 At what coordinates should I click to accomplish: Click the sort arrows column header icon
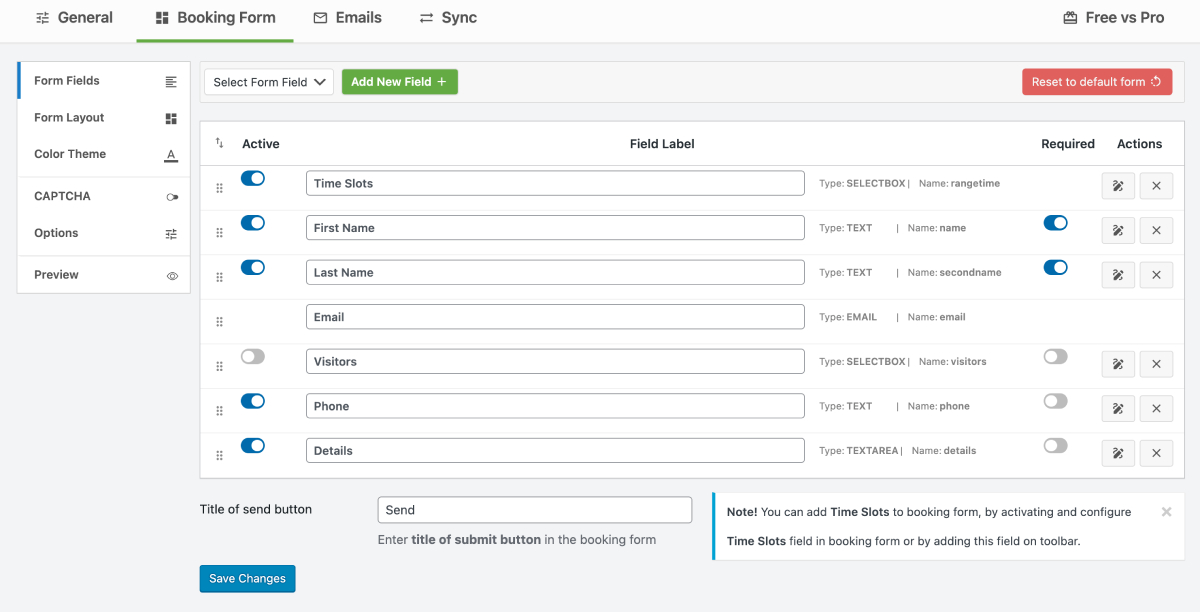(219, 143)
